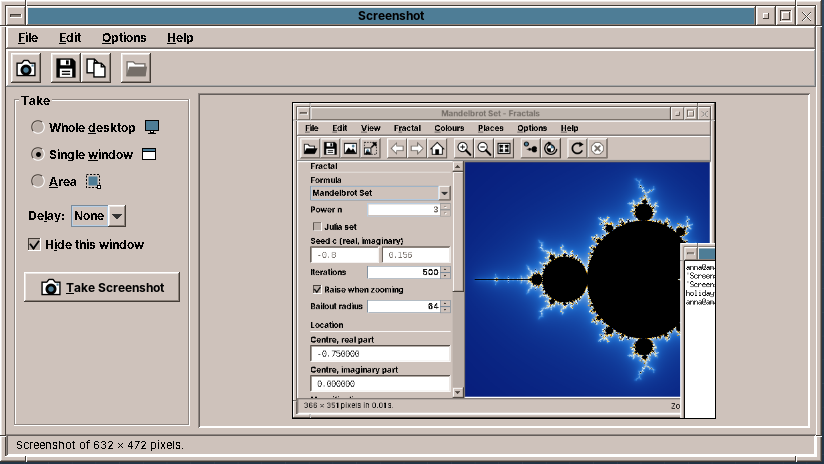Click Centre imaginary part field 0.000000
This screenshot has height=464, width=824.
pyautogui.click(x=380, y=384)
